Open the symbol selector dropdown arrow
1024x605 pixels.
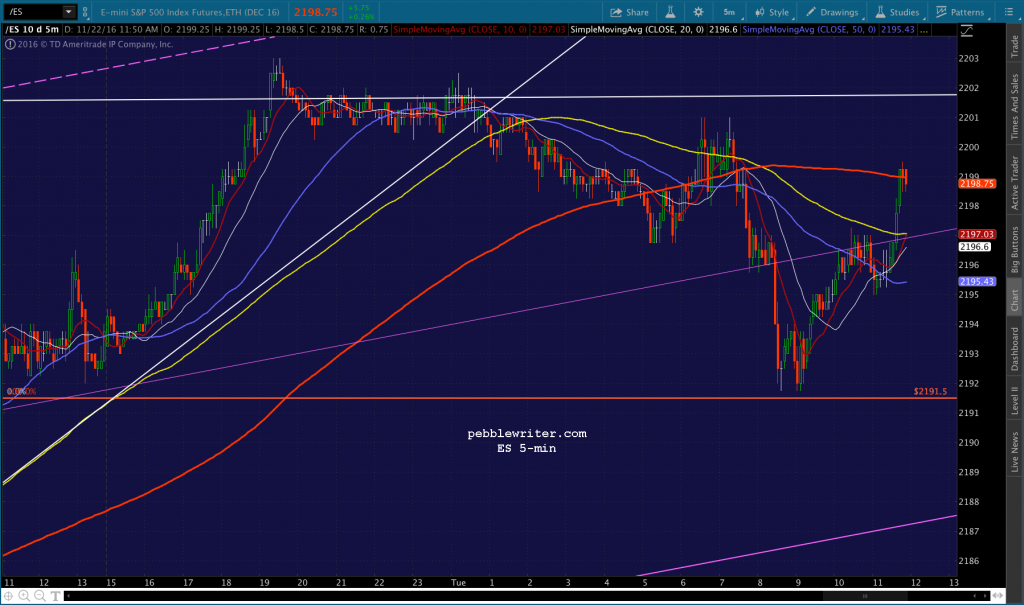[69, 12]
